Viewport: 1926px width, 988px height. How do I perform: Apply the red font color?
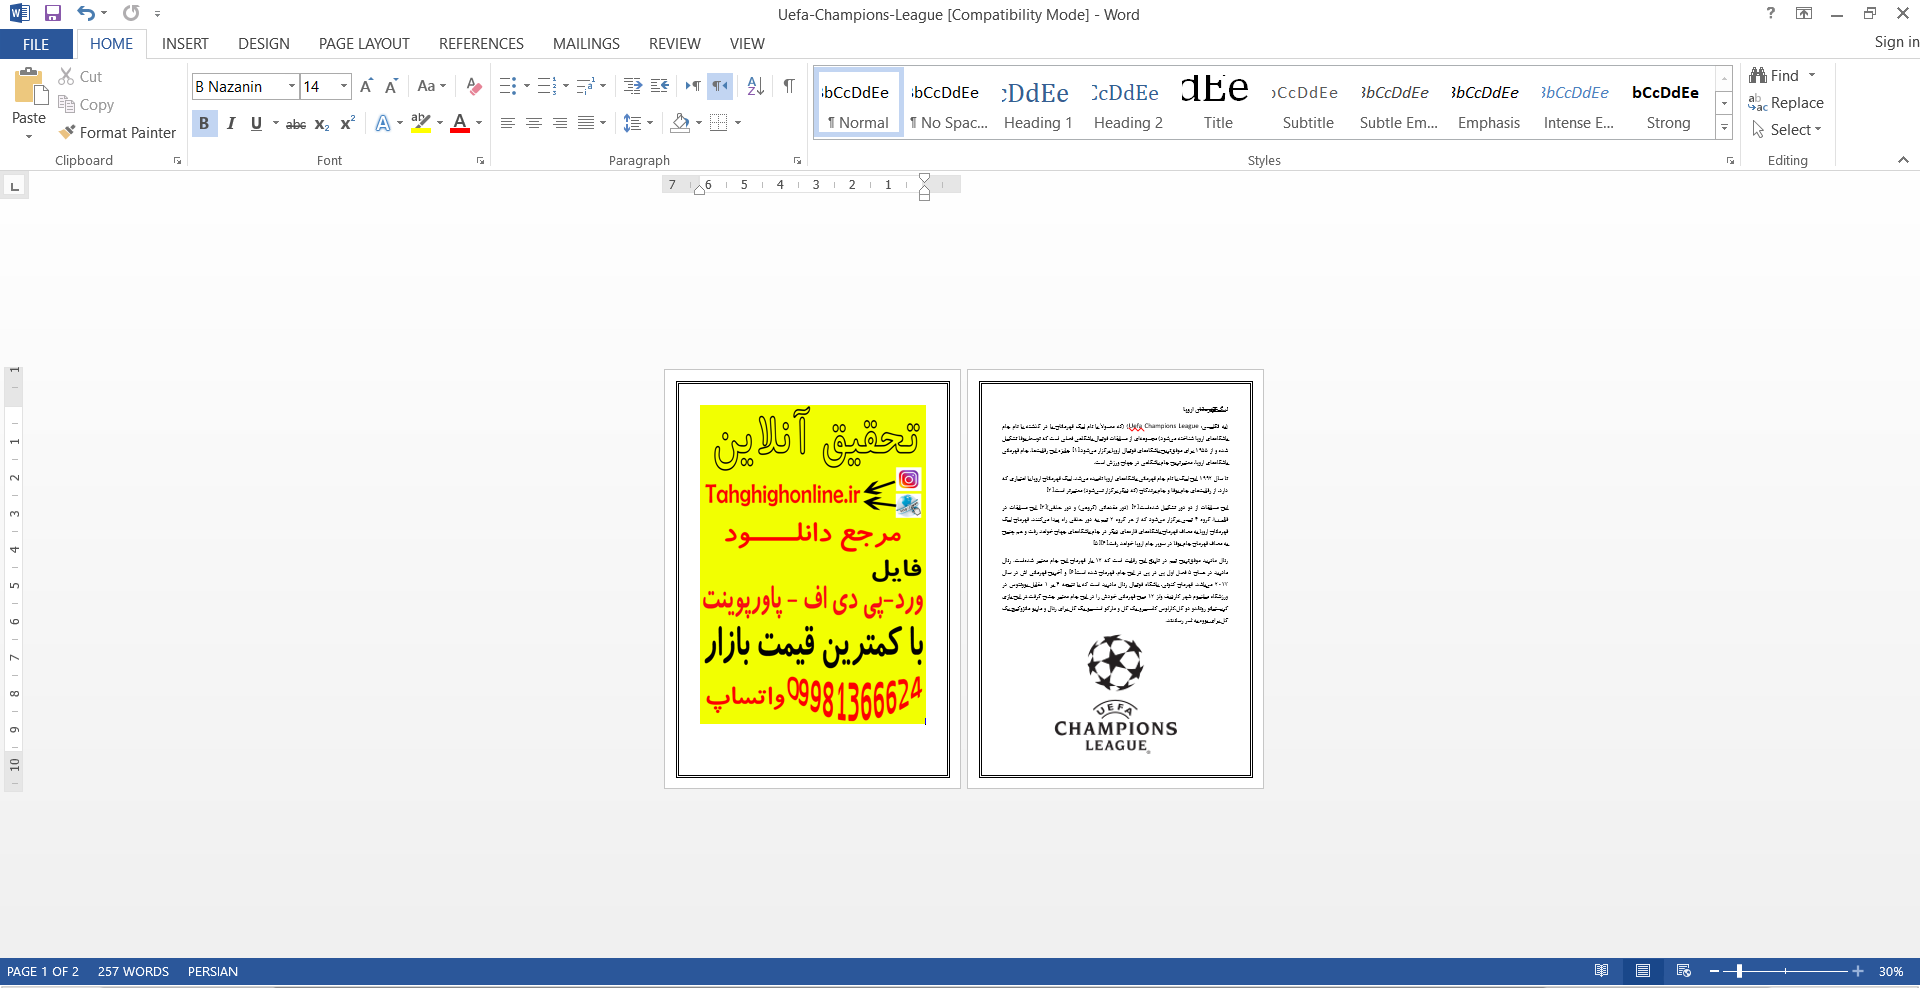(460, 123)
